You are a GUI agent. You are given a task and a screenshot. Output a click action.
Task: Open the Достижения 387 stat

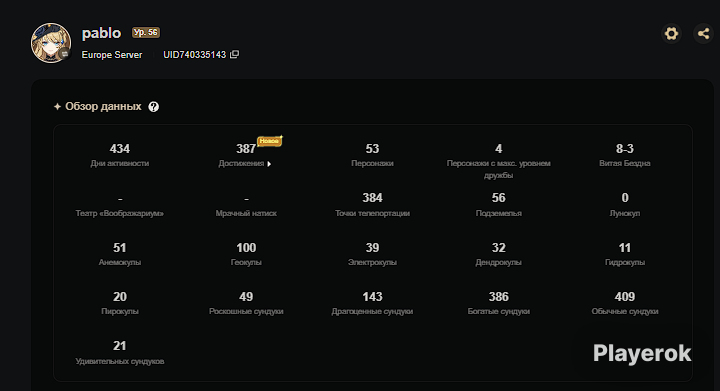click(x=246, y=155)
